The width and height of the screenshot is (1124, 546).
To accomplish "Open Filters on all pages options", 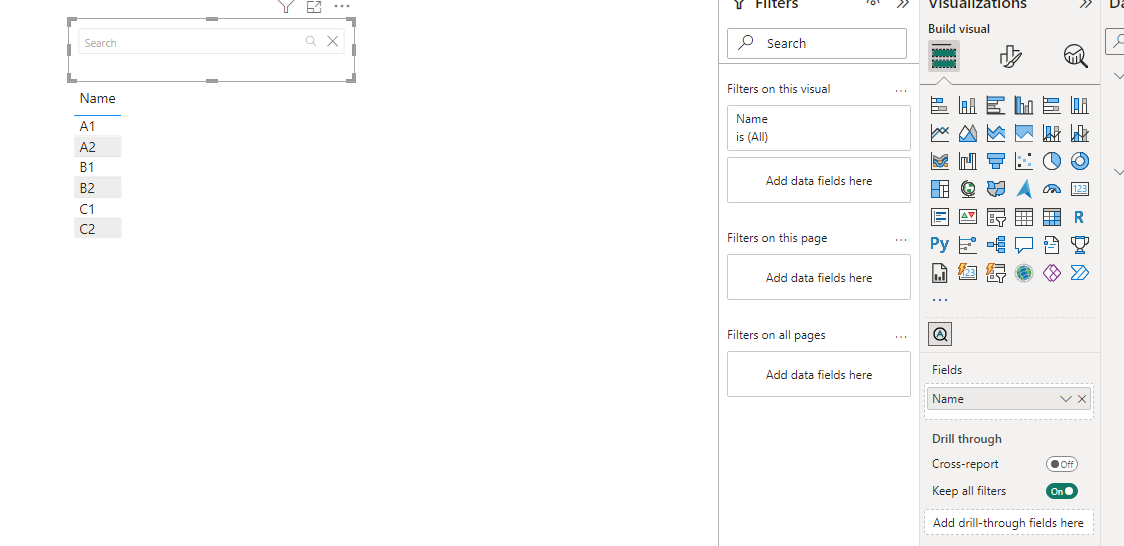I will [x=902, y=335].
